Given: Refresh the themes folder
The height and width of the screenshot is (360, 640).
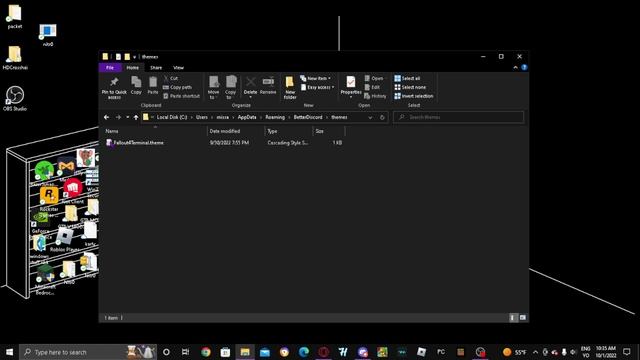Looking at the screenshot, I should click(382, 117).
